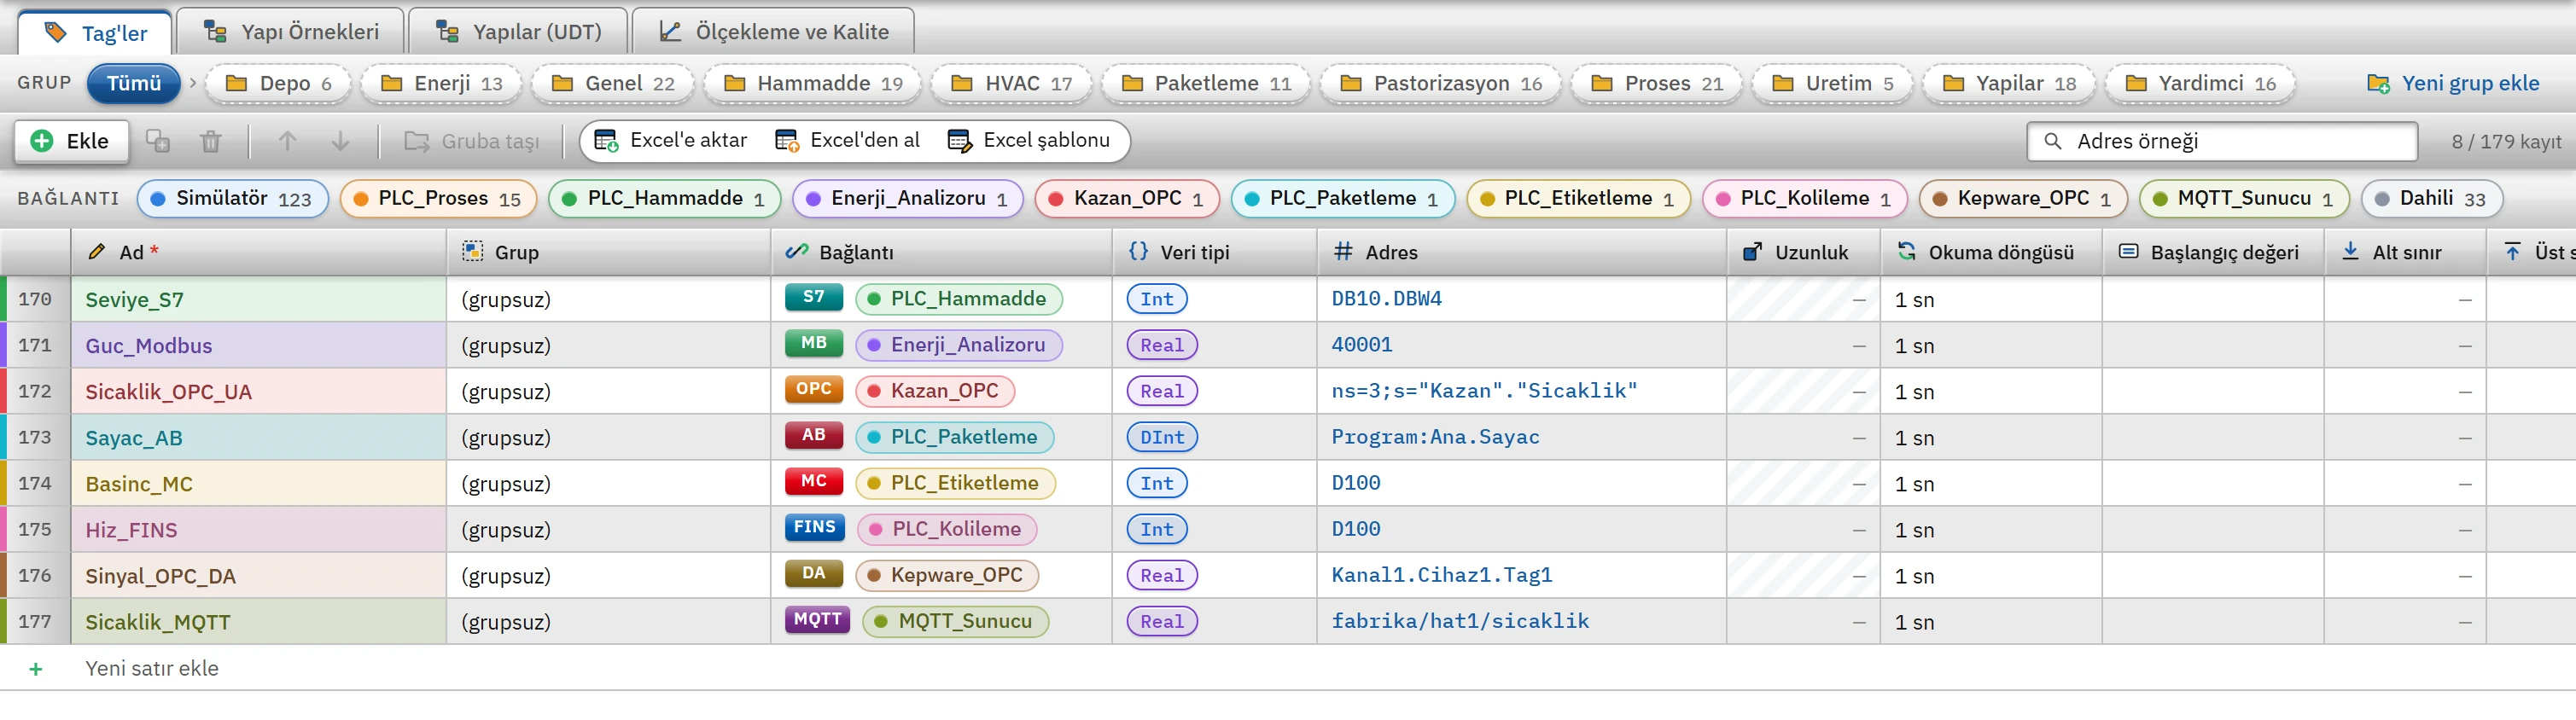Screen dimensions: 2576x720
Task: Click the MC badge on Basinc_MC row
Action: [x=814, y=481]
